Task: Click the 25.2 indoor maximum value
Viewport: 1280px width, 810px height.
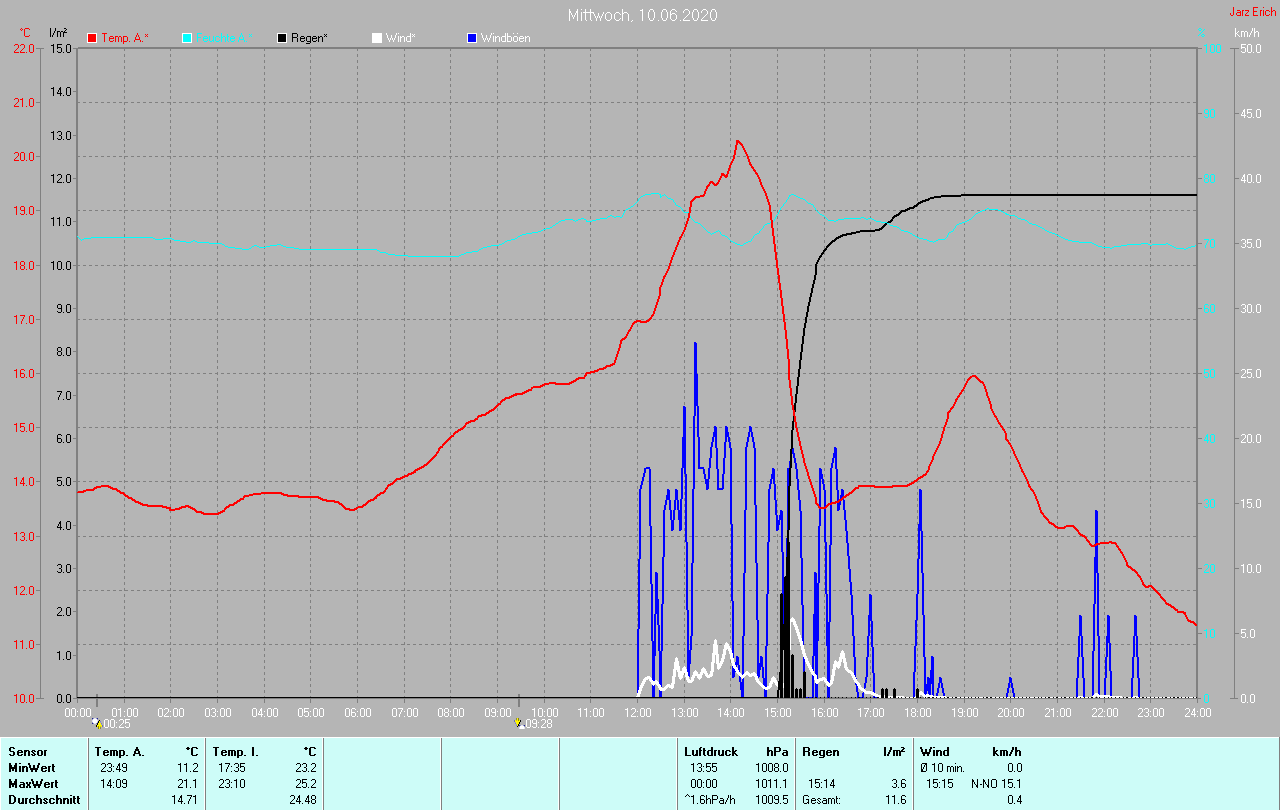Action: coord(306,784)
